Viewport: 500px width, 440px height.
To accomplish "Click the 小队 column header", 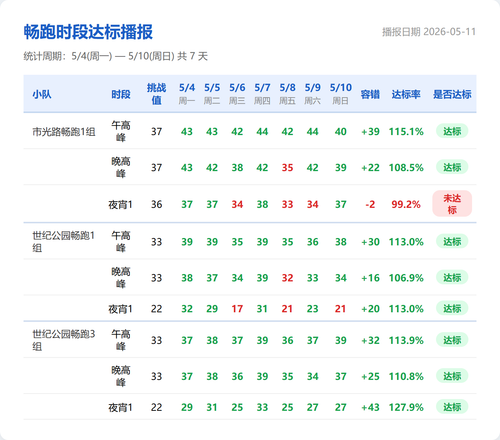I will (x=42, y=94).
